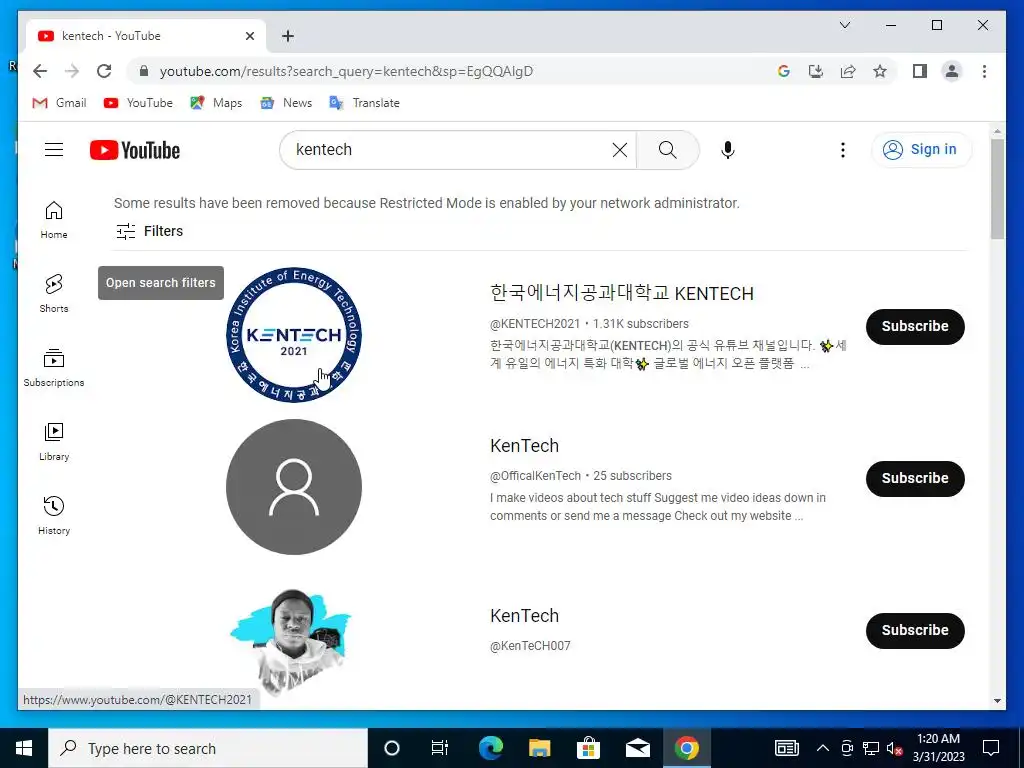
Task: Clear the kentech search query
Action: [x=620, y=150]
